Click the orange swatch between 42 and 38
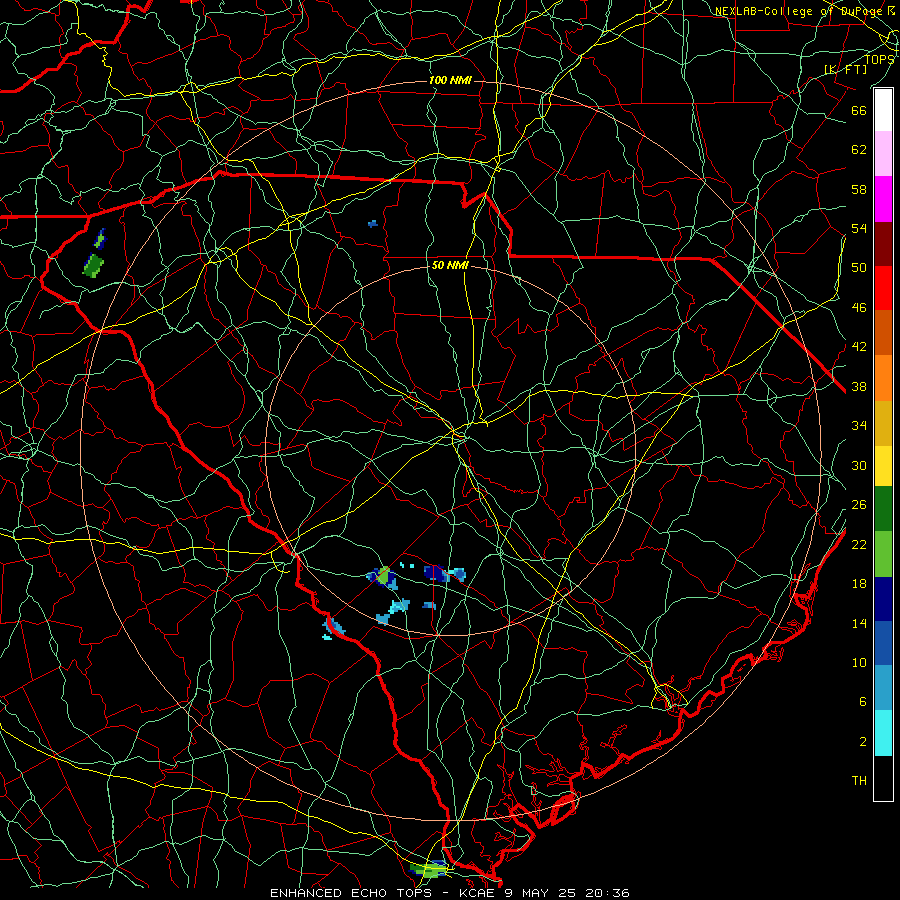The height and width of the screenshot is (900, 900). (x=883, y=377)
